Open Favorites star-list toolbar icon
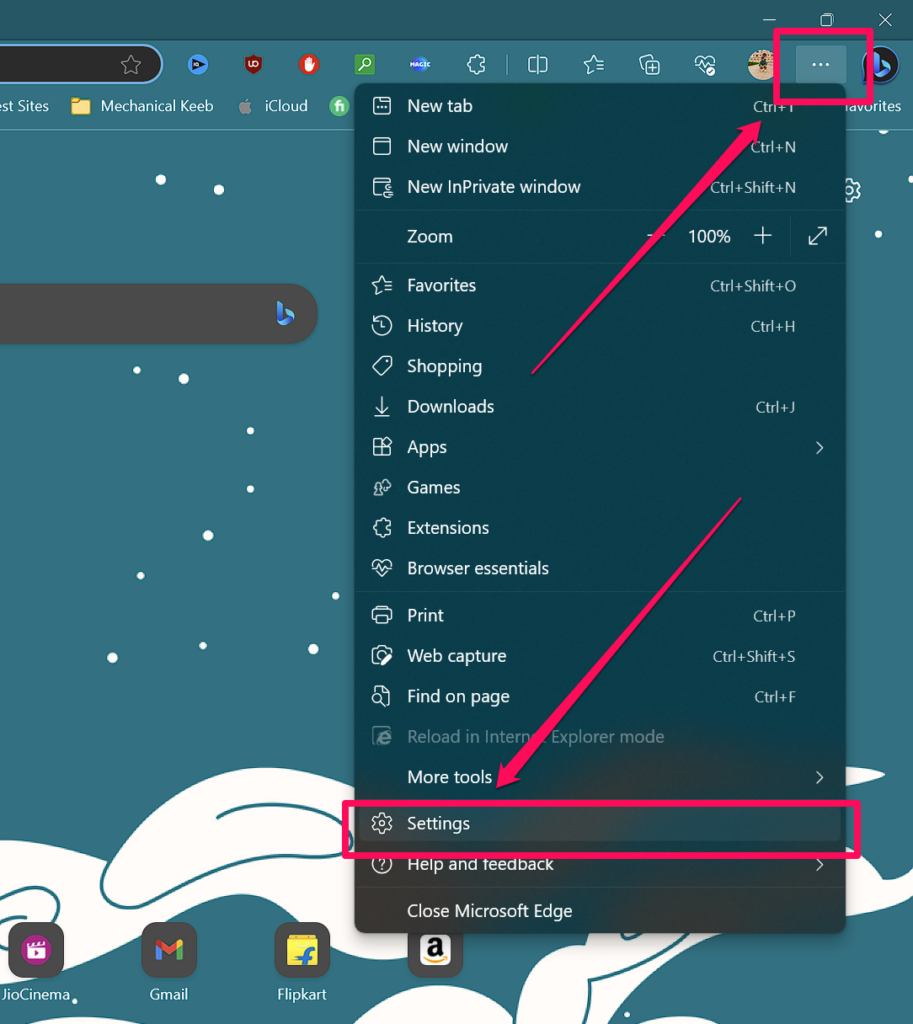The image size is (913, 1024). click(594, 65)
